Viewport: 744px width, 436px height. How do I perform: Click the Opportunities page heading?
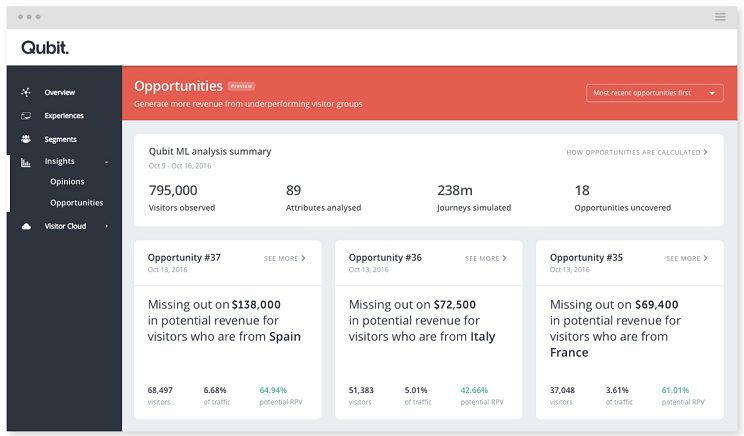tap(178, 86)
